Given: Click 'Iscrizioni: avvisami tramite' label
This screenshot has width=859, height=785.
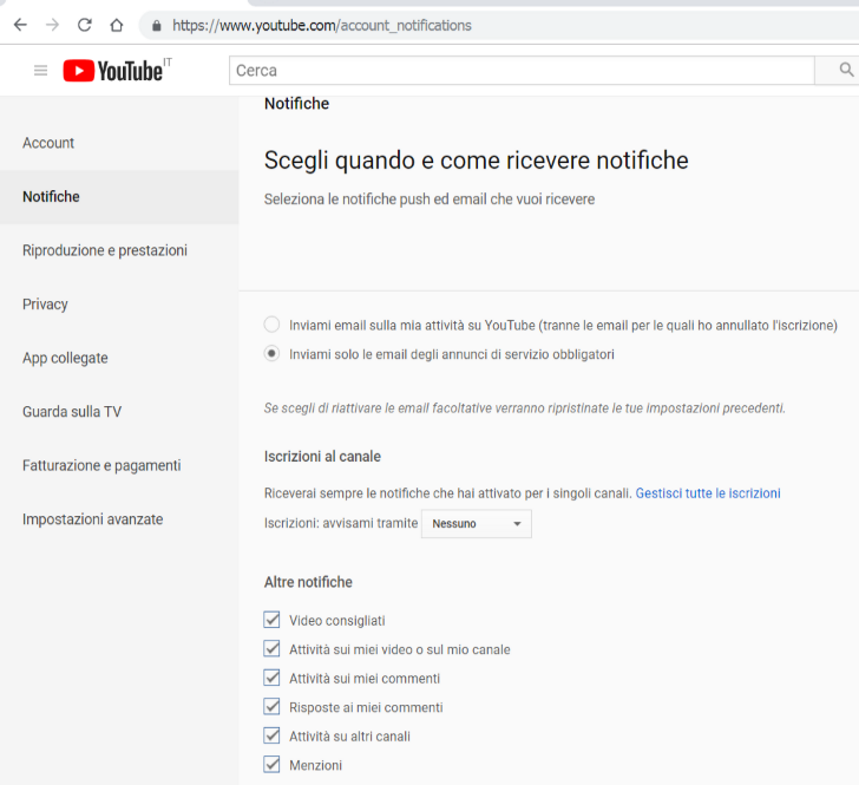Looking at the screenshot, I should coord(341,523).
